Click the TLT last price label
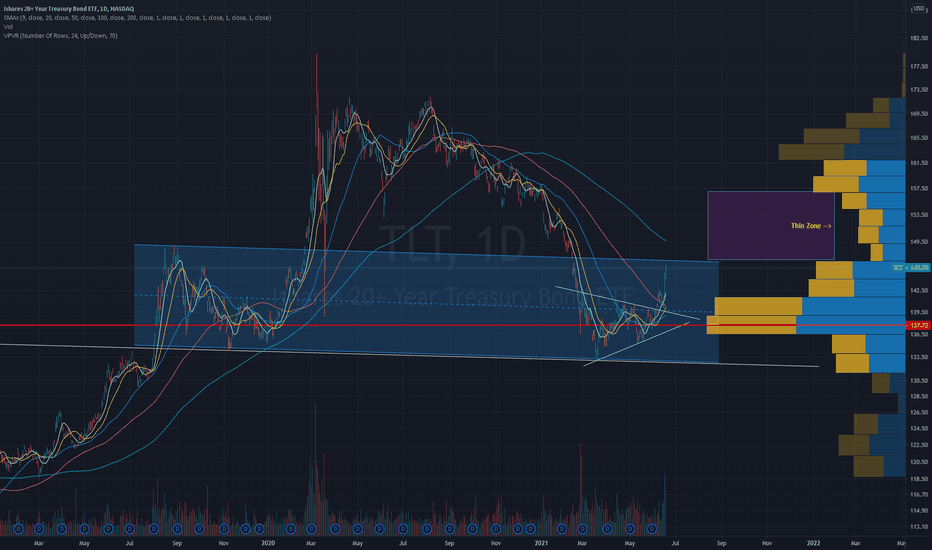The image size is (932, 550). tap(911, 268)
